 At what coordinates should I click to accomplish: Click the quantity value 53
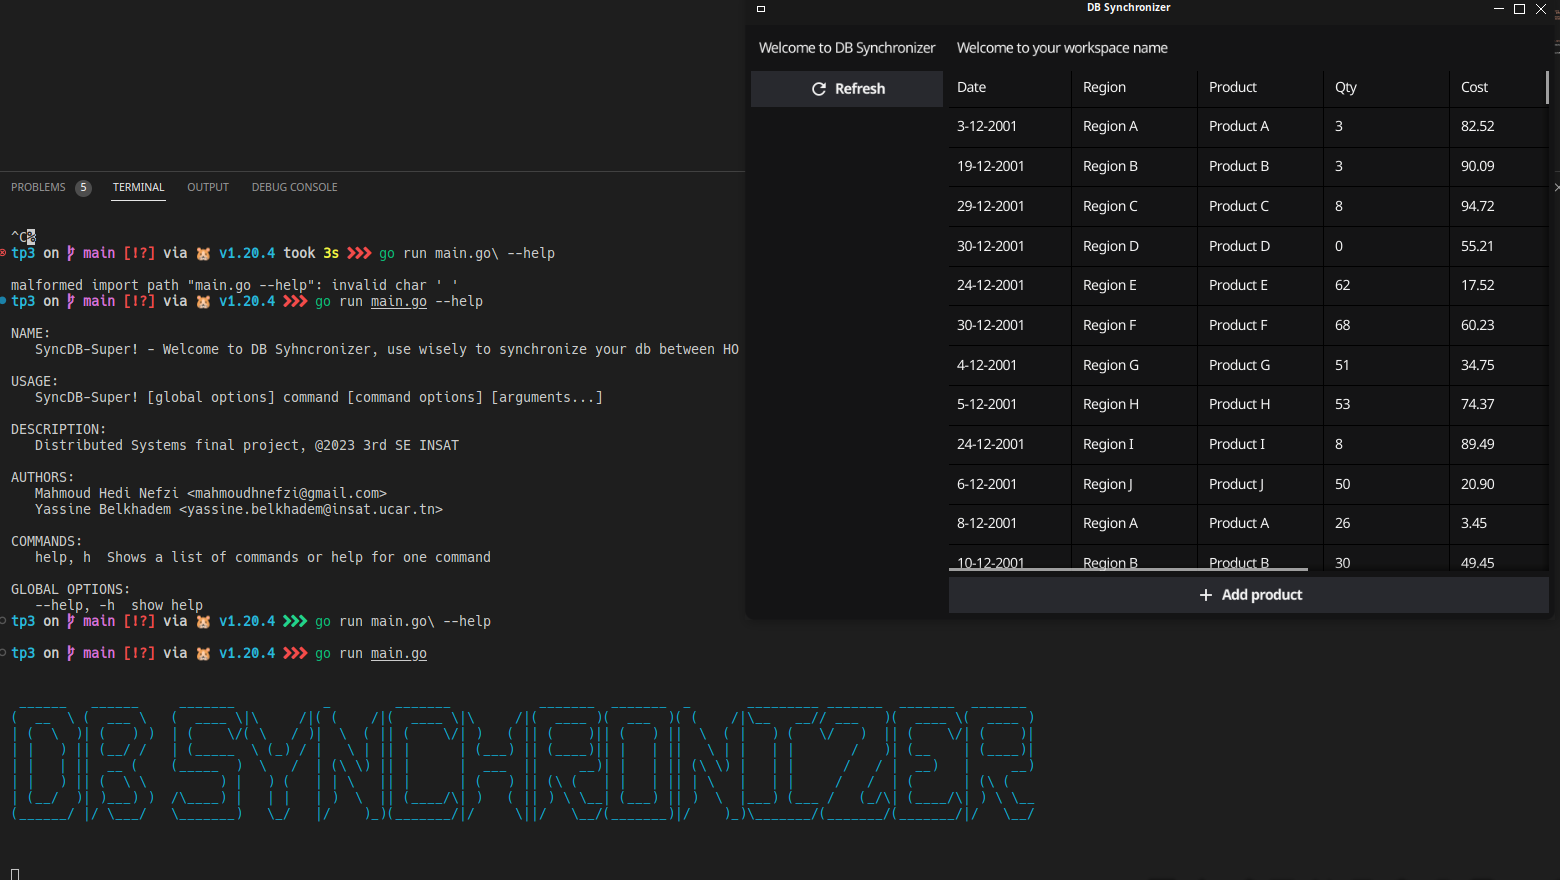point(1343,405)
